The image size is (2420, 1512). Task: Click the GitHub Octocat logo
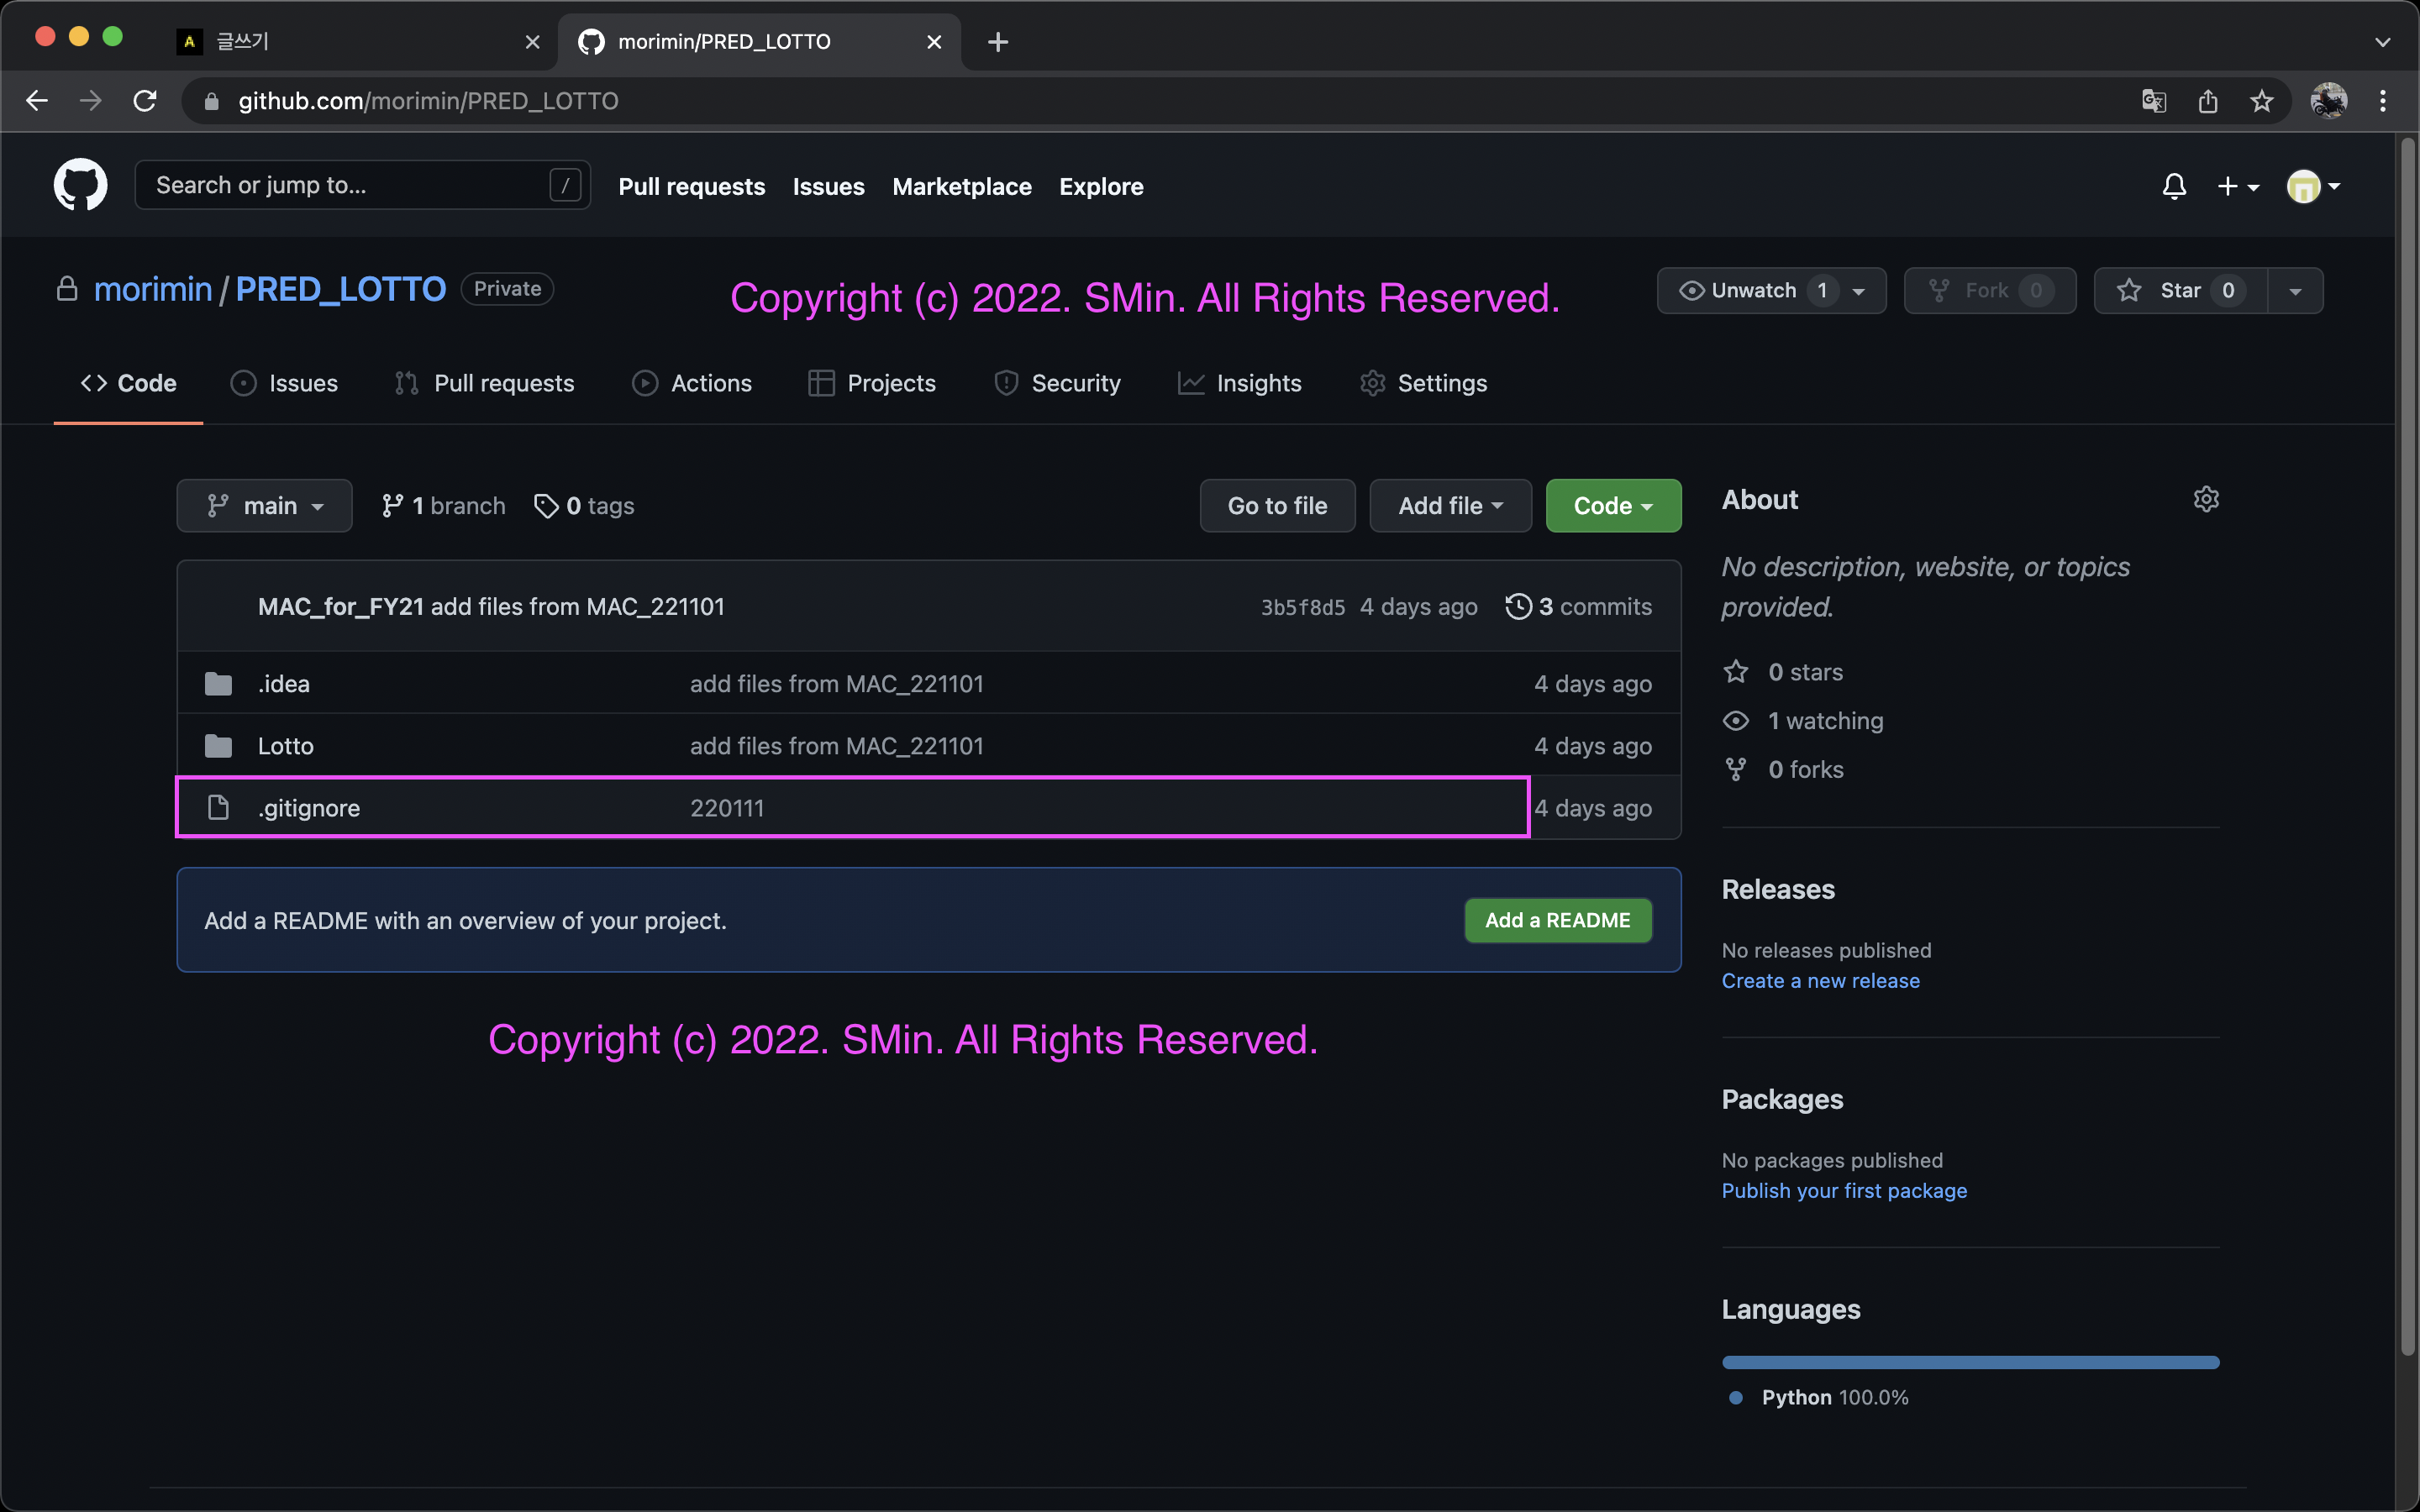click(x=80, y=185)
